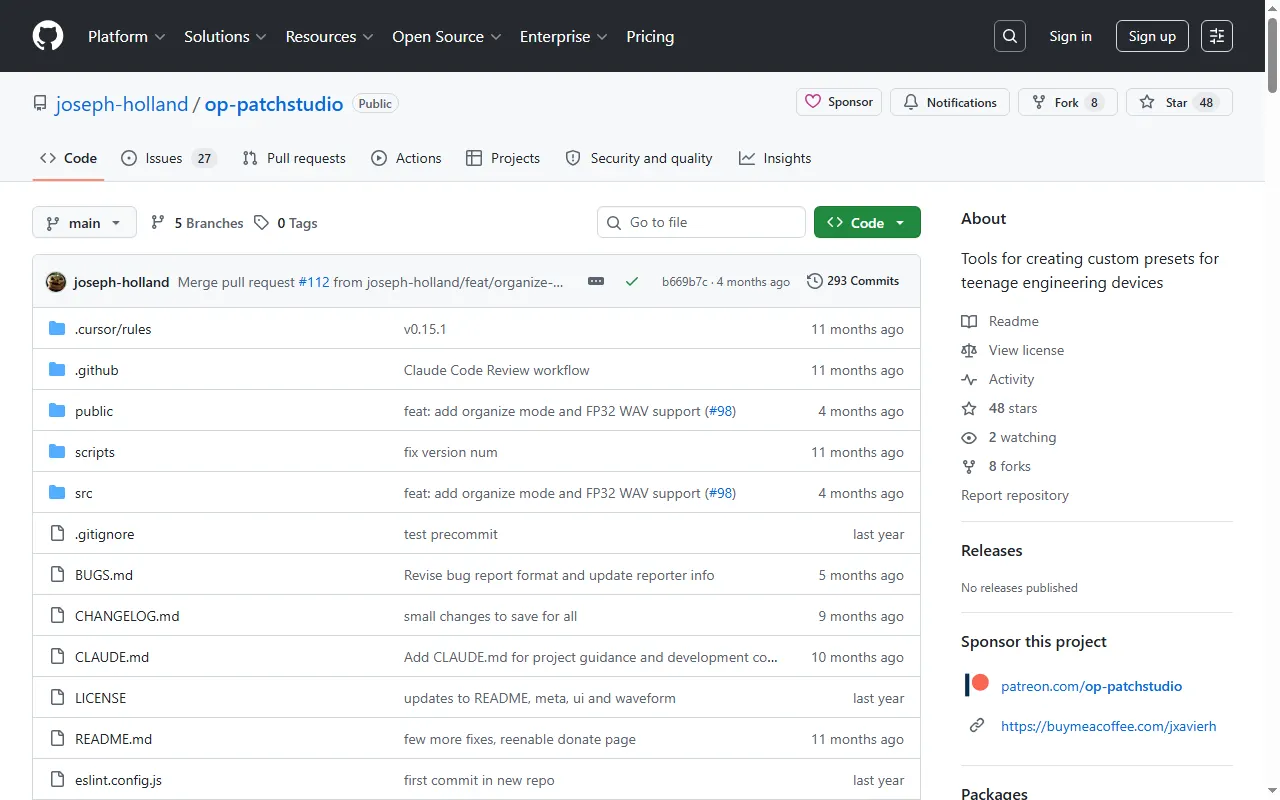Expand the Resources menu
This screenshot has height=800, width=1280.
pos(329,36)
